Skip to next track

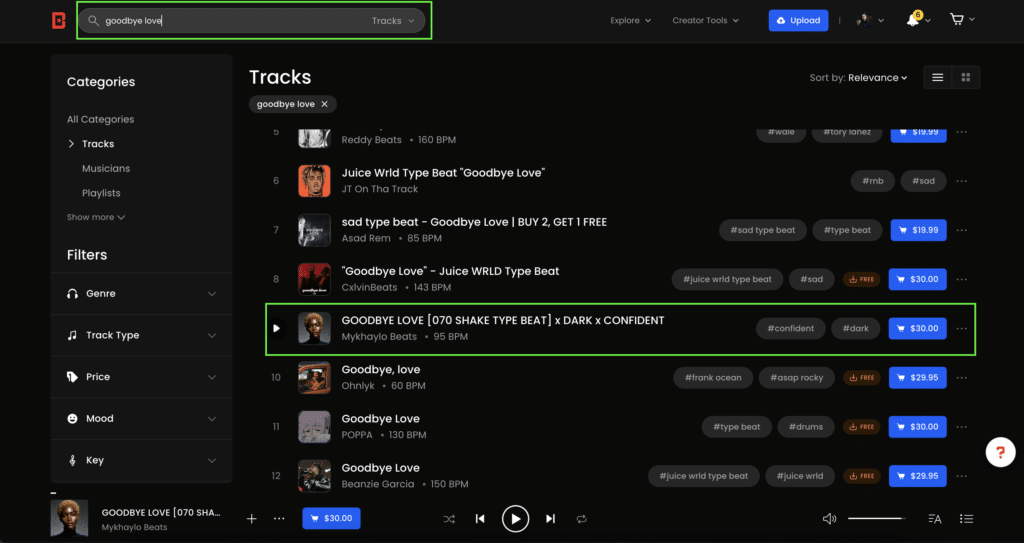551,519
